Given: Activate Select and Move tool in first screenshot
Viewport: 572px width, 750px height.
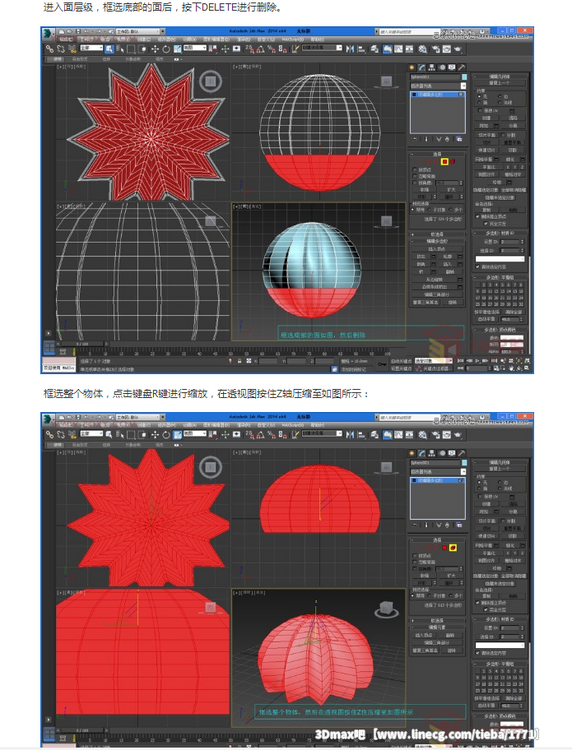Looking at the screenshot, I should [x=155, y=49].
